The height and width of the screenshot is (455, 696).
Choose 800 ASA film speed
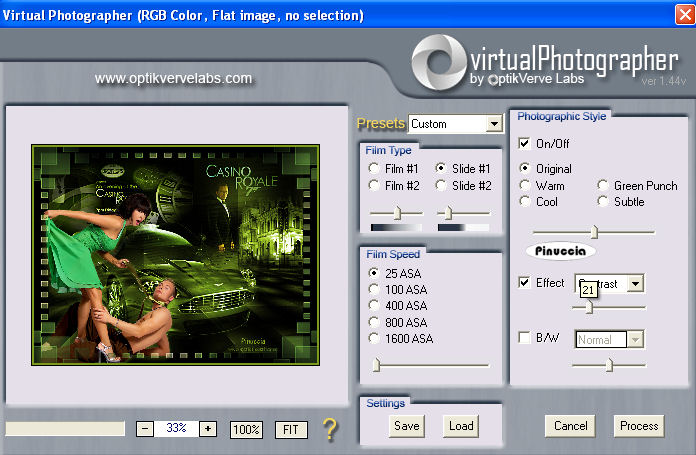[374, 322]
